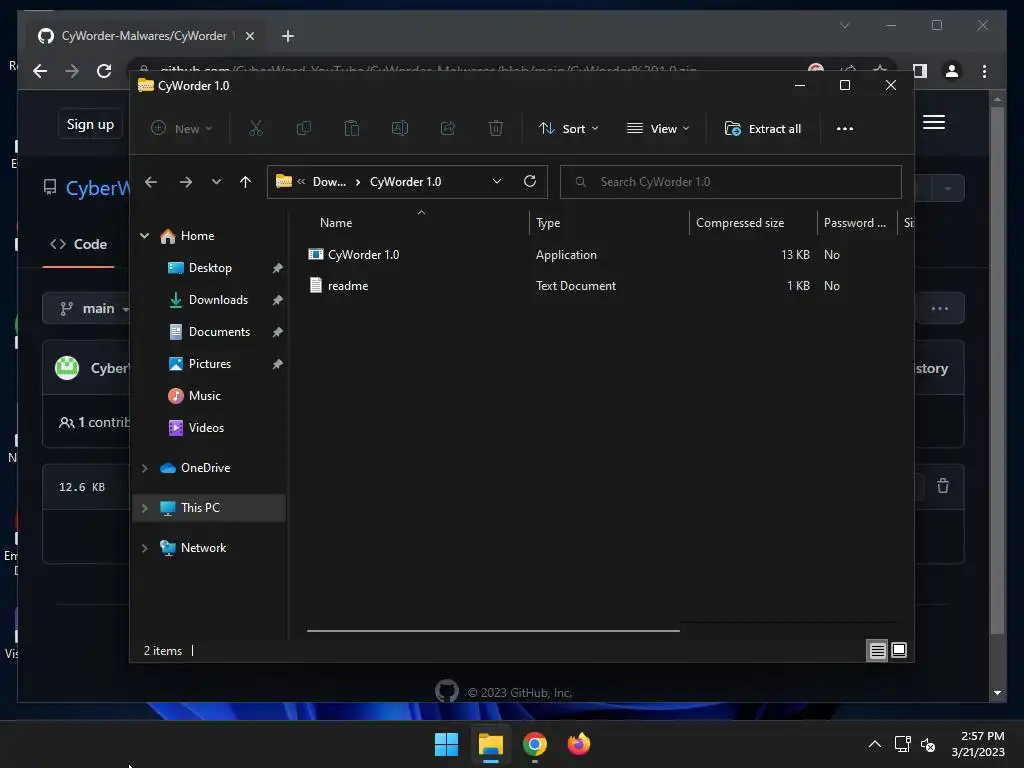
Task: Click the Rename icon in Explorer toolbar
Action: 400,129
